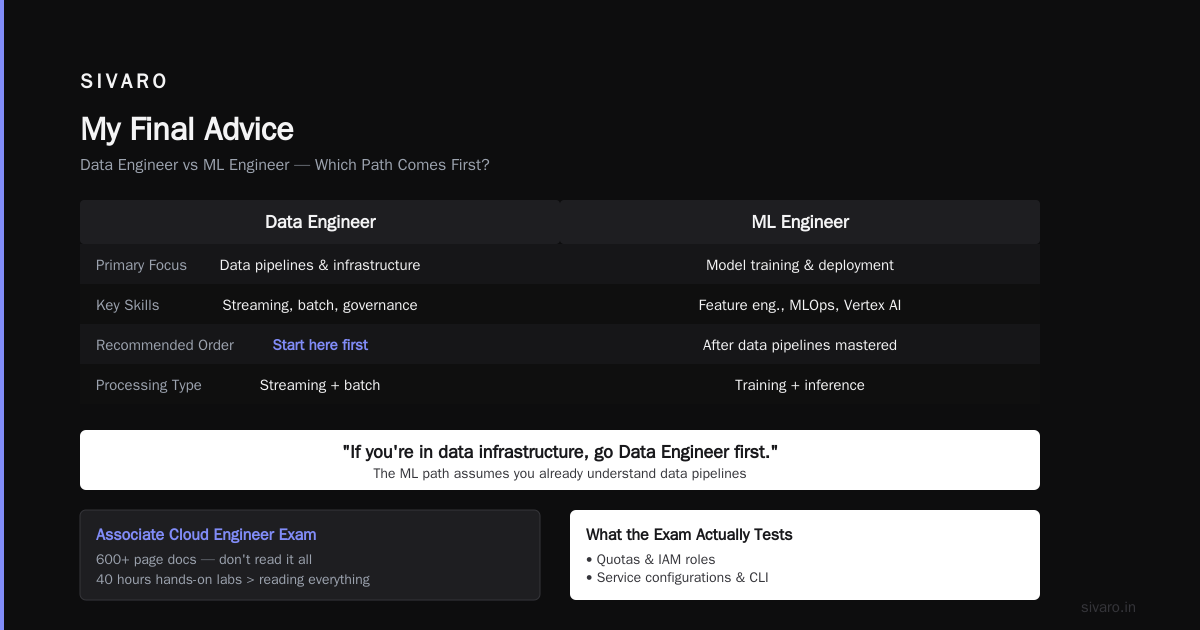Select the 'Processing Type' row label
The image size is (1200, 630).
[149, 385]
